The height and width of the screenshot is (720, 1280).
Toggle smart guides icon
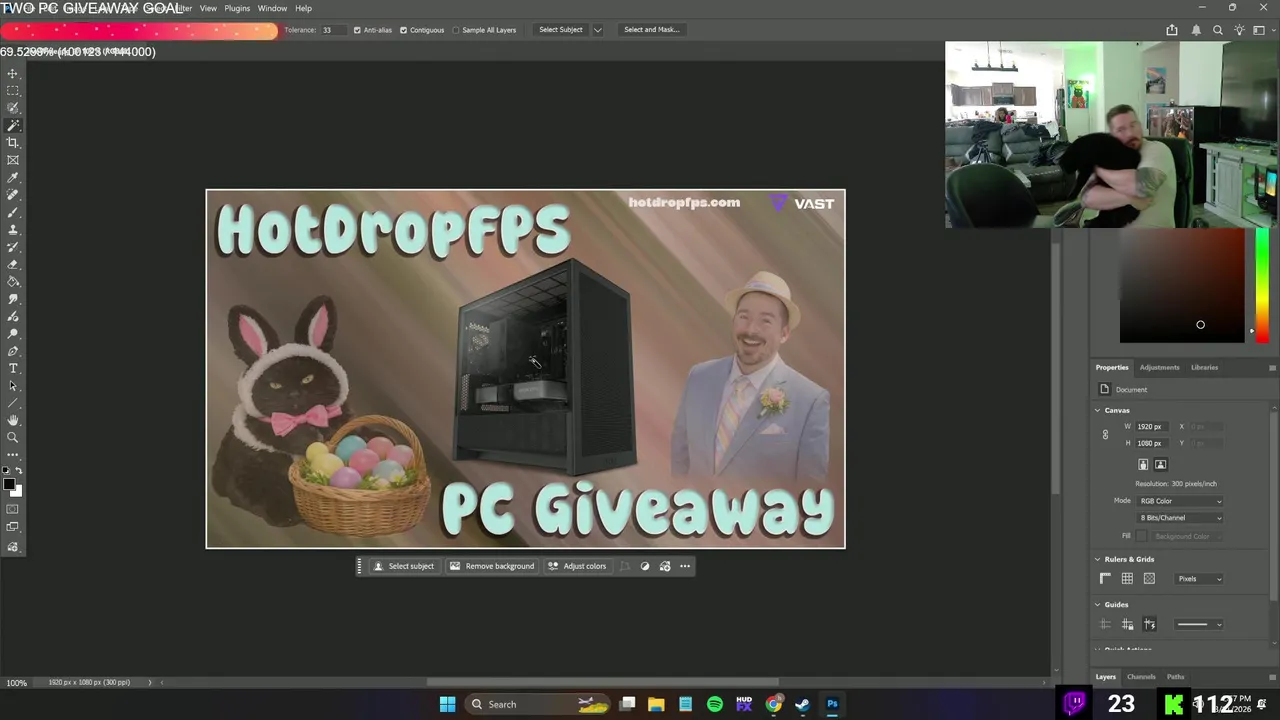tap(1149, 625)
